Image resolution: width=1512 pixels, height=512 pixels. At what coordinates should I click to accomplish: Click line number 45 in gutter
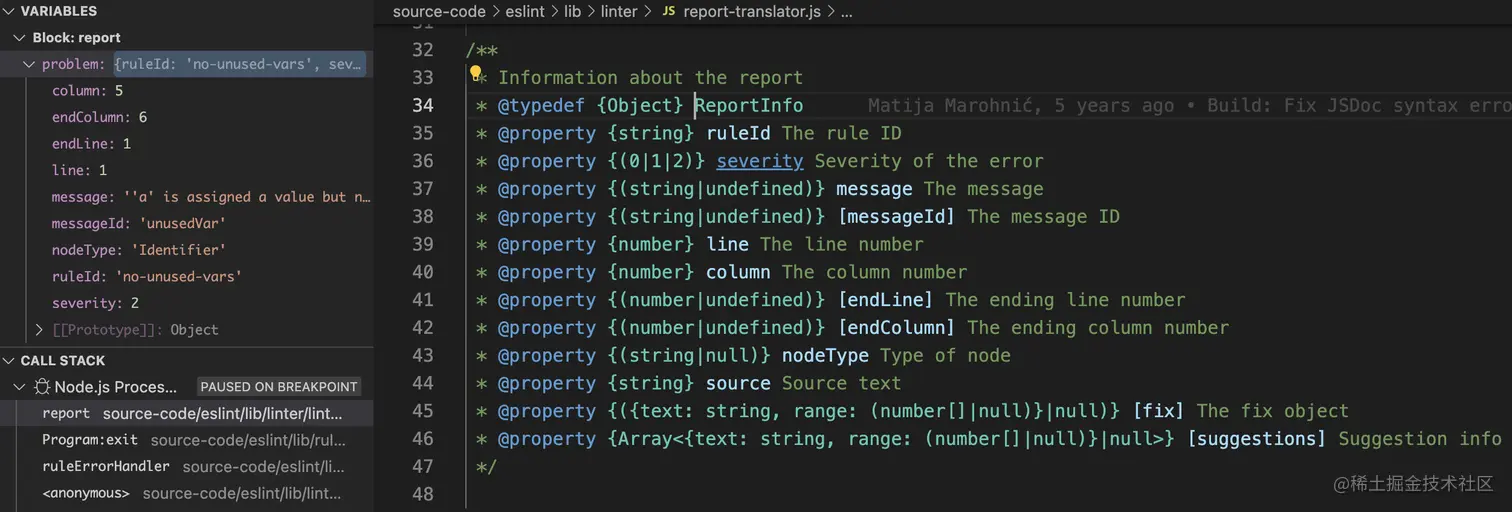pos(423,411)
